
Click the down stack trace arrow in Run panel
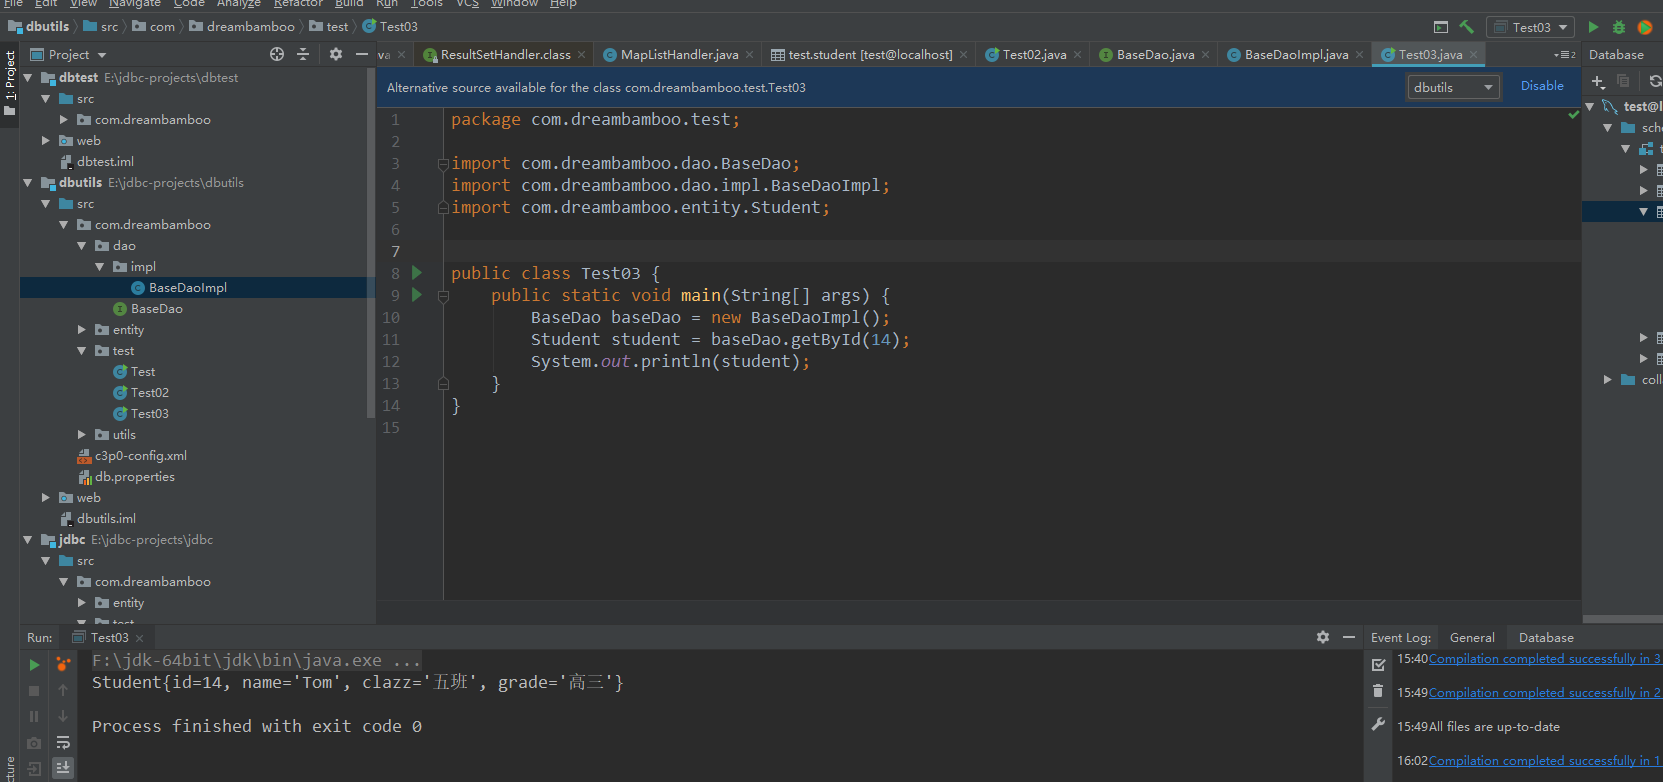click(x=63, y=716)
